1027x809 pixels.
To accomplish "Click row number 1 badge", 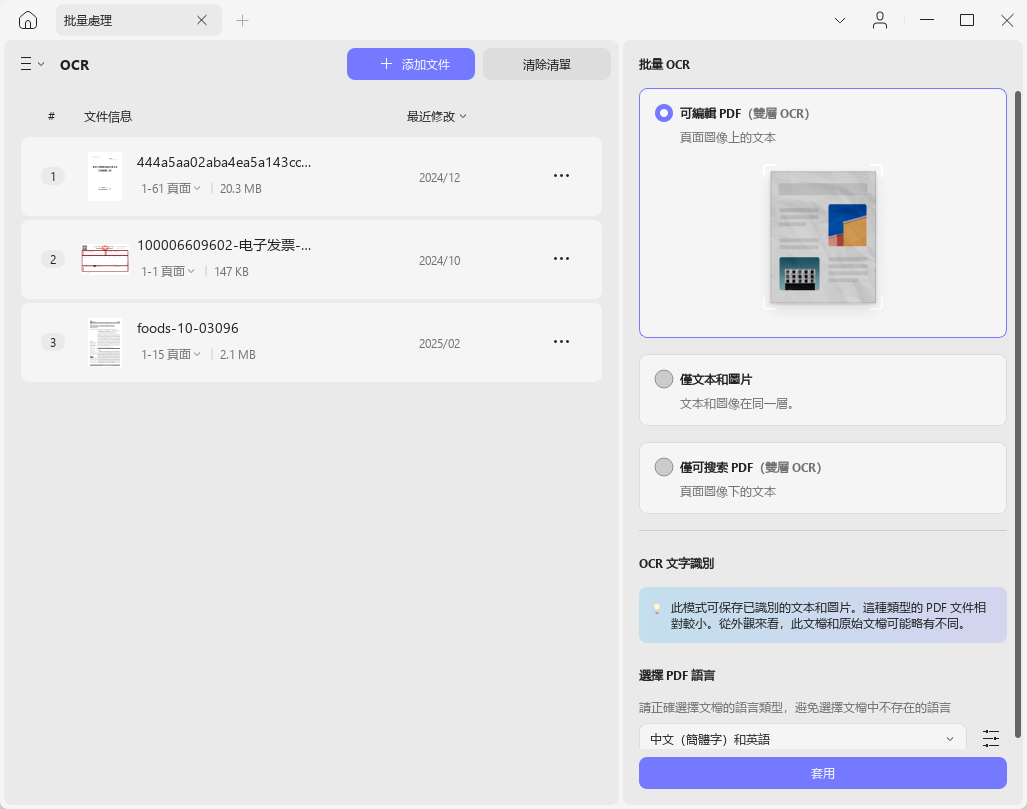I will (53, 176).
